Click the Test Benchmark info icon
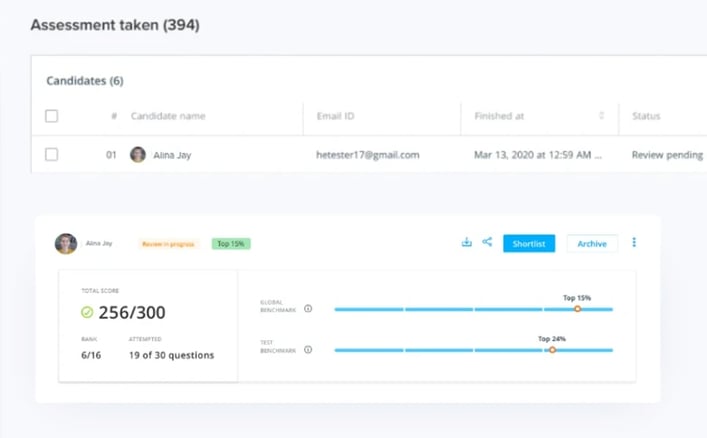This screenshot has height=438, width=707. [x=308, y=350]
